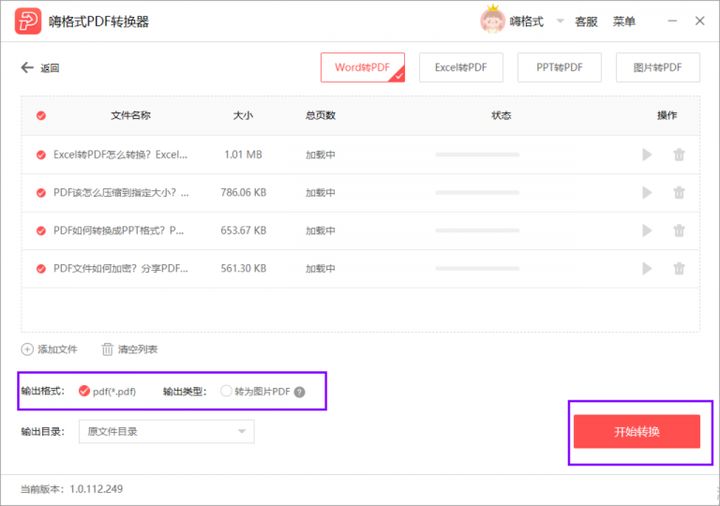Uncheck the PDF文件如何加密 file checkbox
This screenshot has height=506, width=720.
41,268
